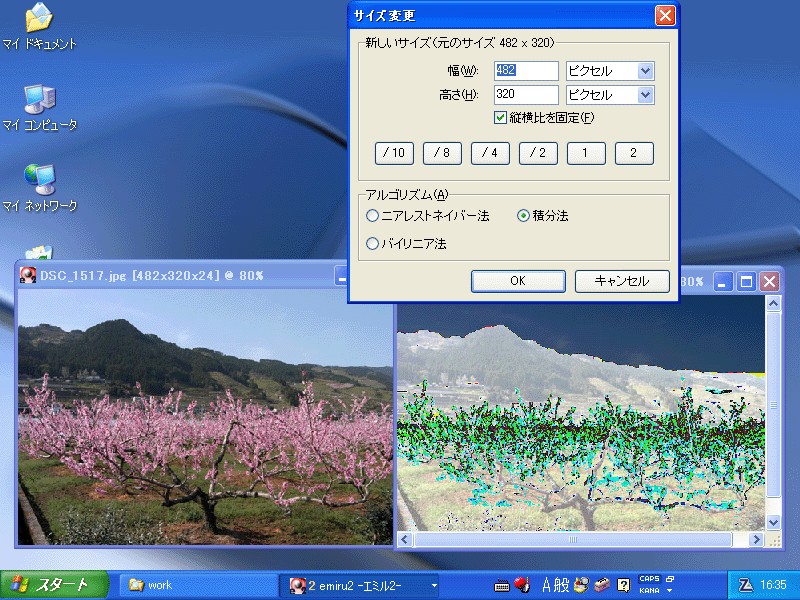Open the Start menu button
The width and height of the screenshot is (800, 600).
pos(54,585)
